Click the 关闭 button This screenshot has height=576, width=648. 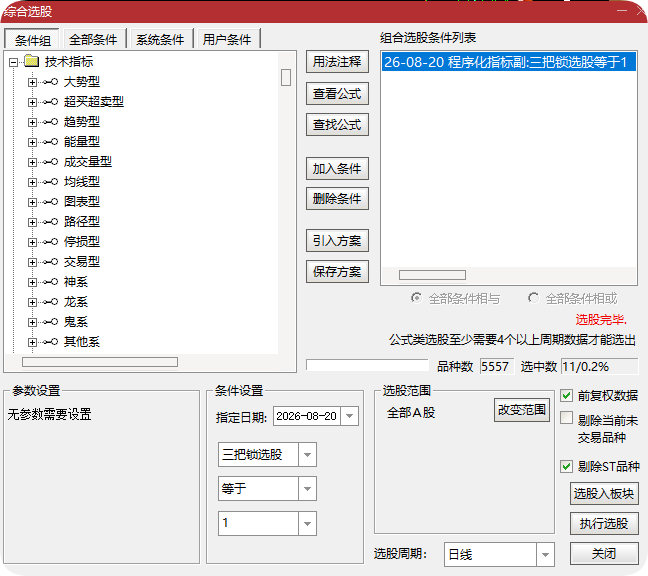(604, 553)
